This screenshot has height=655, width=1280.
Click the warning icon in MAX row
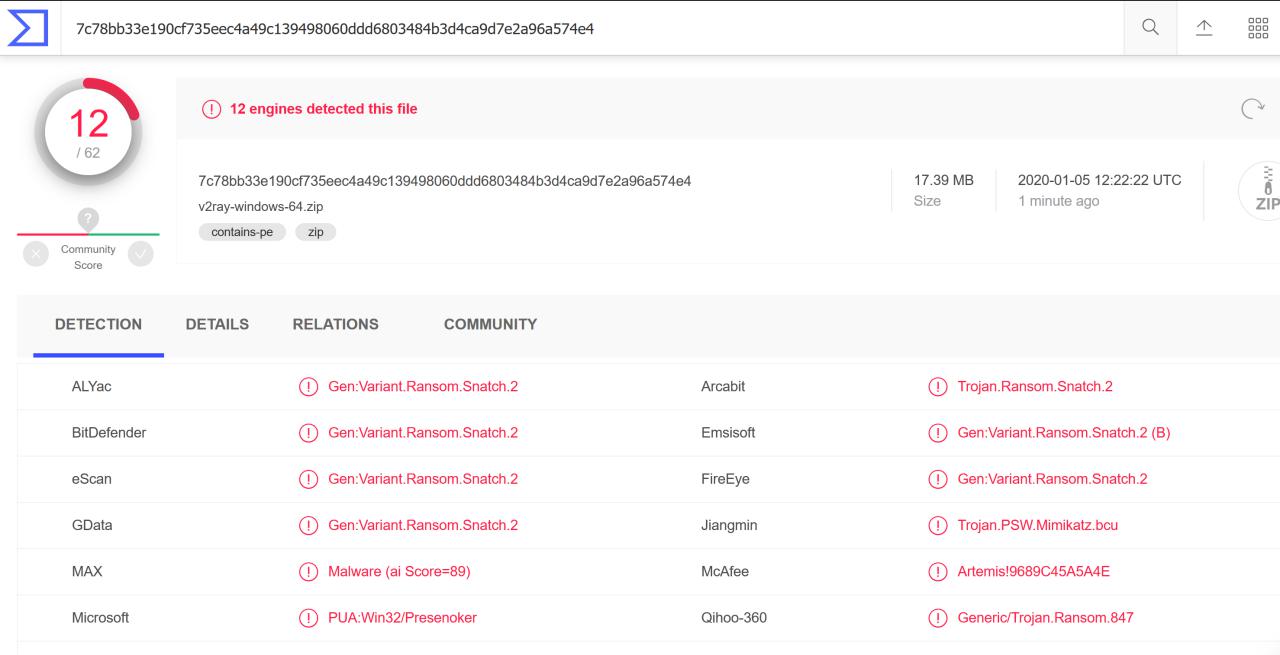pos(309,572)
